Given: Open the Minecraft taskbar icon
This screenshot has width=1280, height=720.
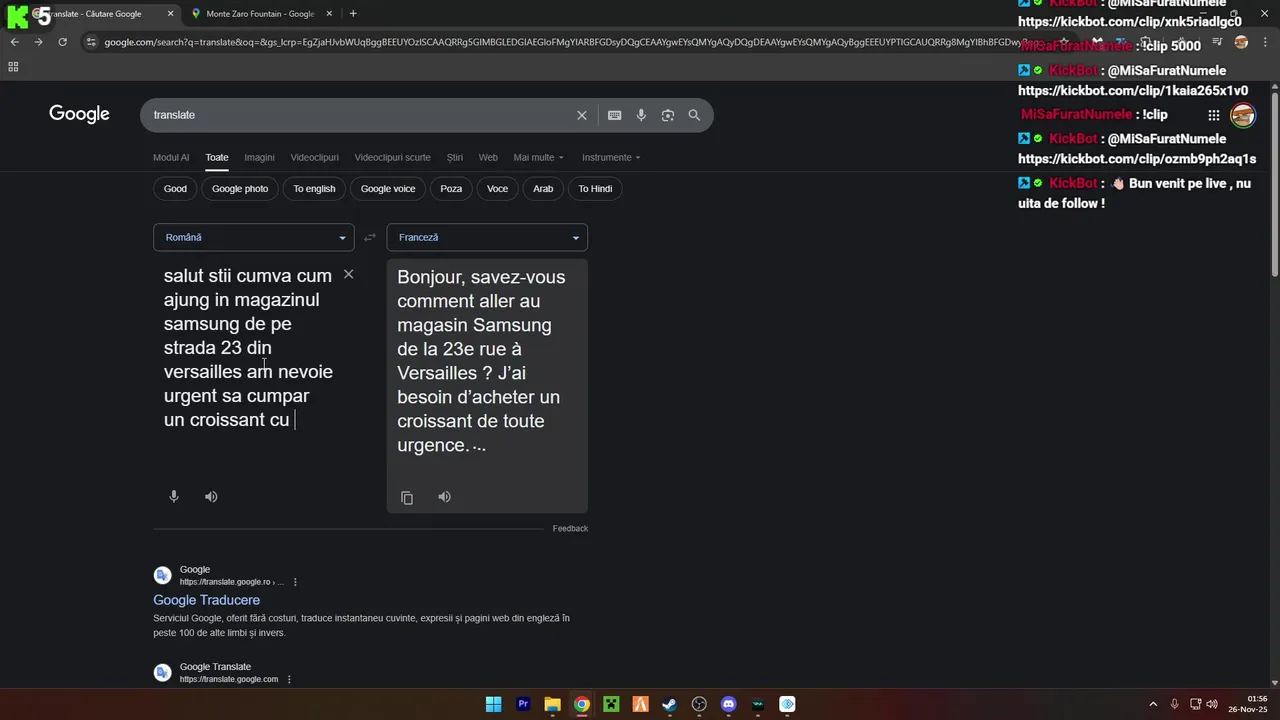Looking at the screenshot, I should coord(611,704).
